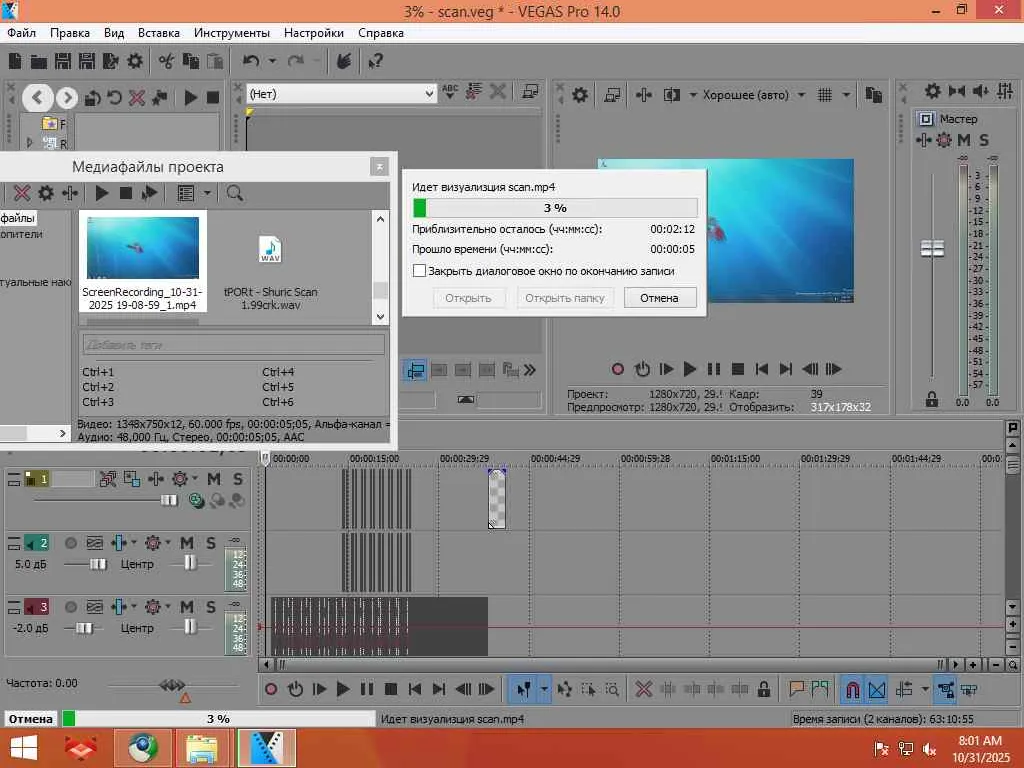1024x768 pixels.
Task: Click the status bar Отмена button
Action: (x=30, y=718)
